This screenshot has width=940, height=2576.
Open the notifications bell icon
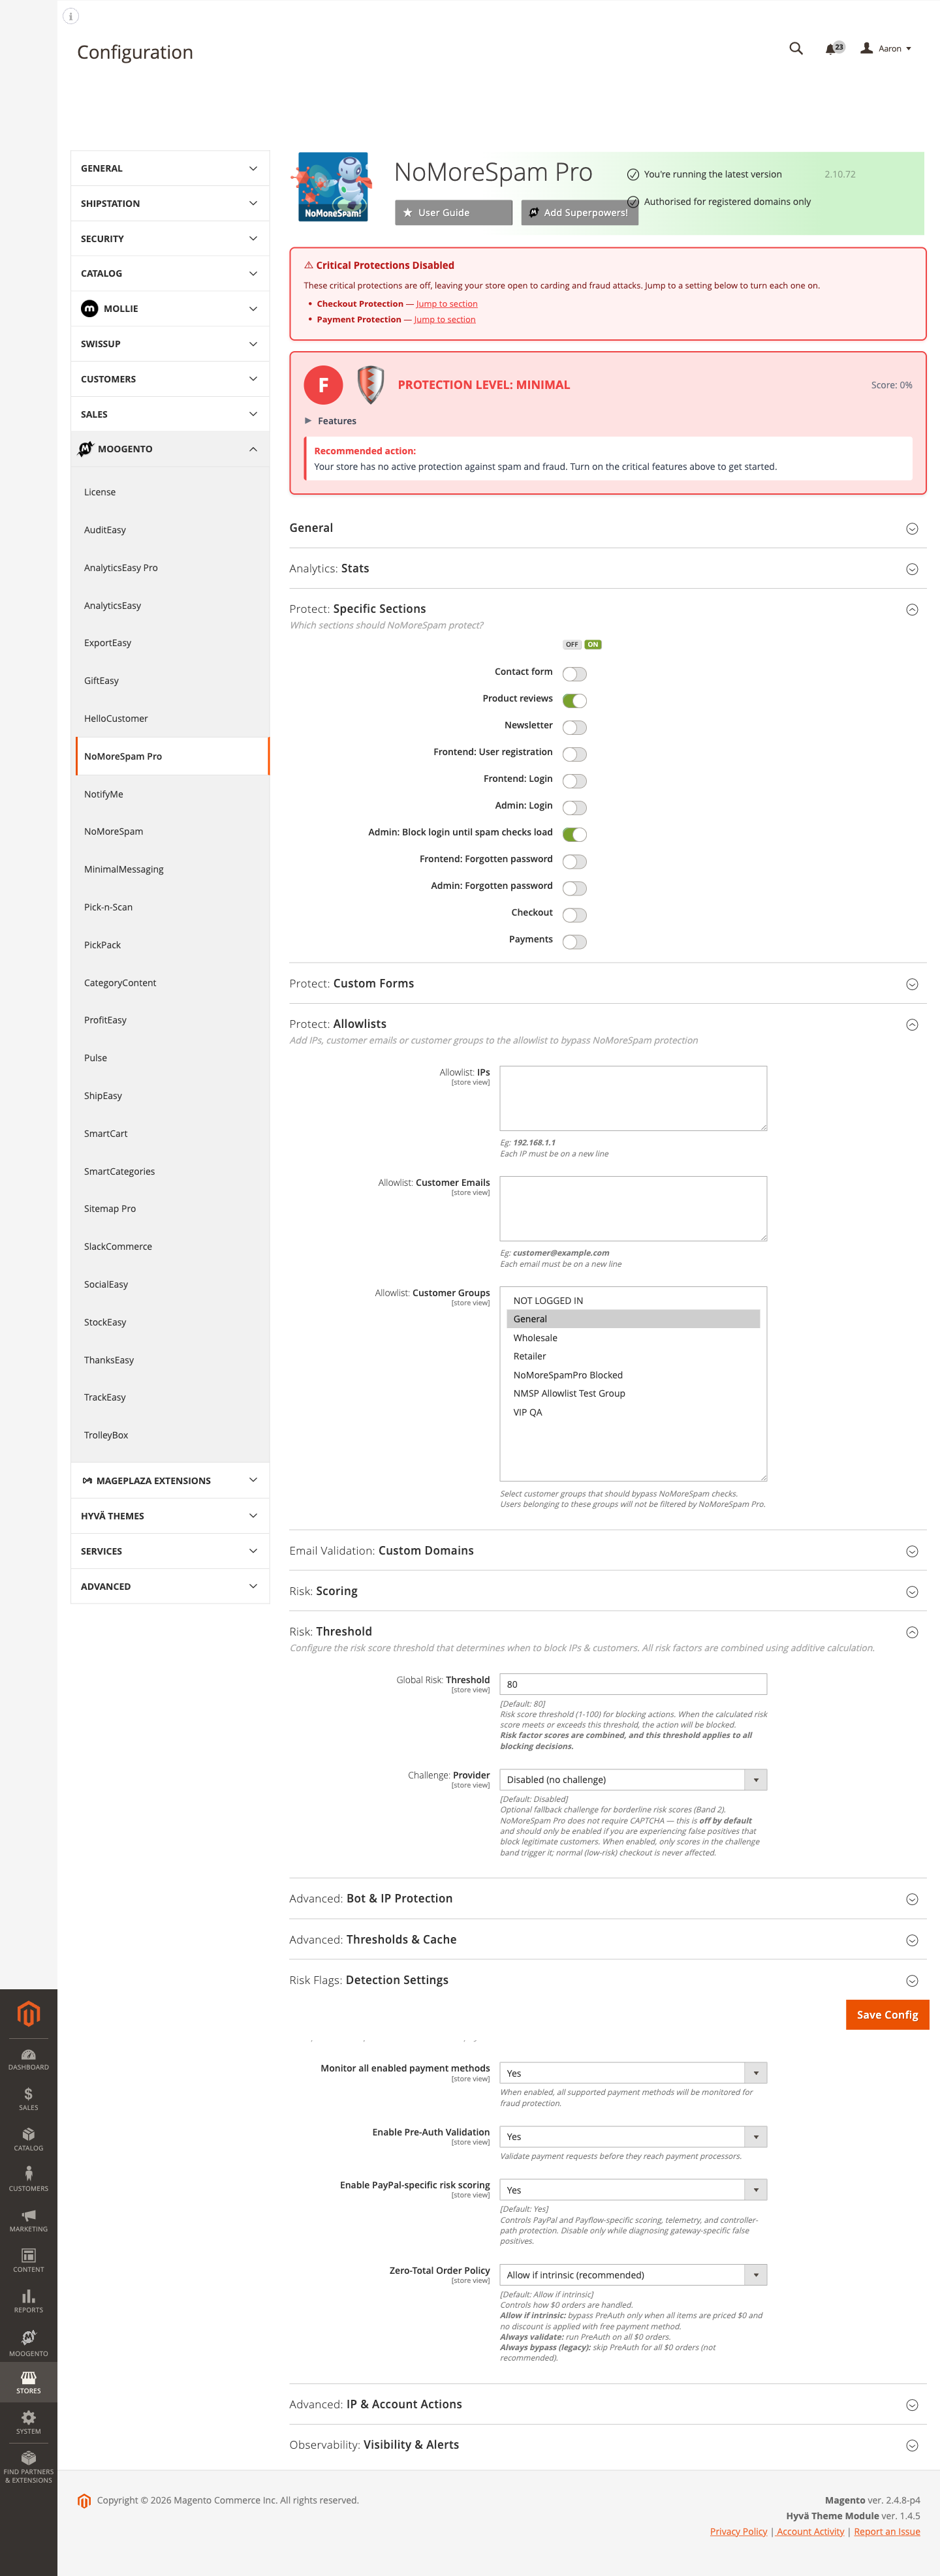[x=831, y=49]
